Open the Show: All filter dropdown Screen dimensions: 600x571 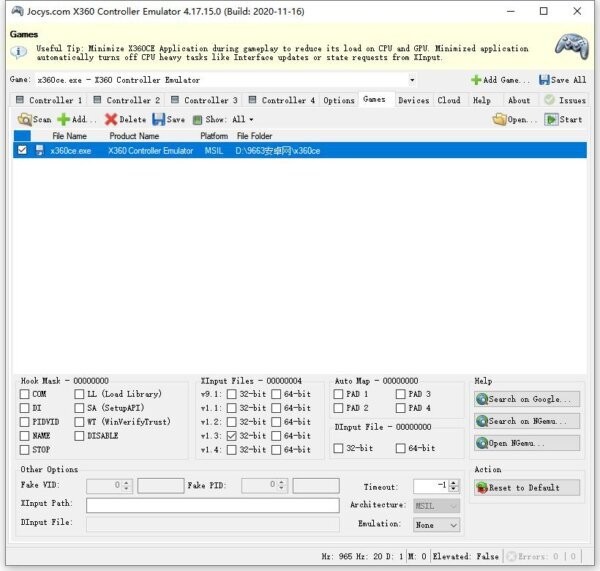point(243,119)
